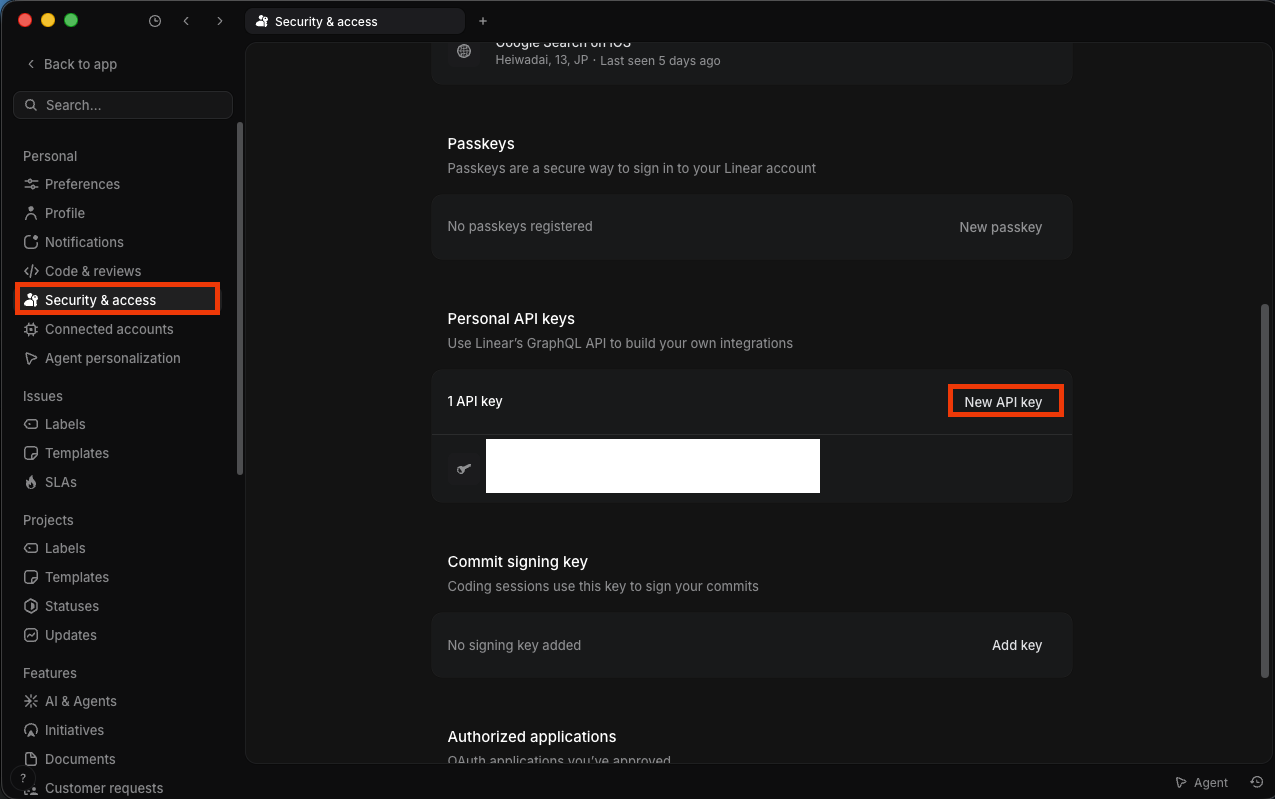Open the Agent button in bottom bar

(x=1202, y=783)
